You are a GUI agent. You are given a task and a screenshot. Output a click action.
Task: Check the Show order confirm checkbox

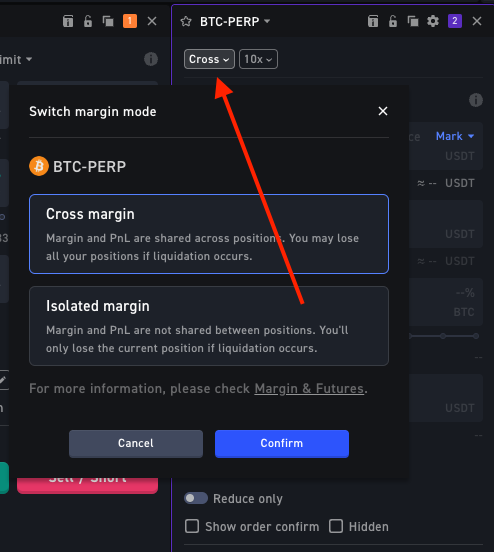pyautogui.click(x=192, y=526)
